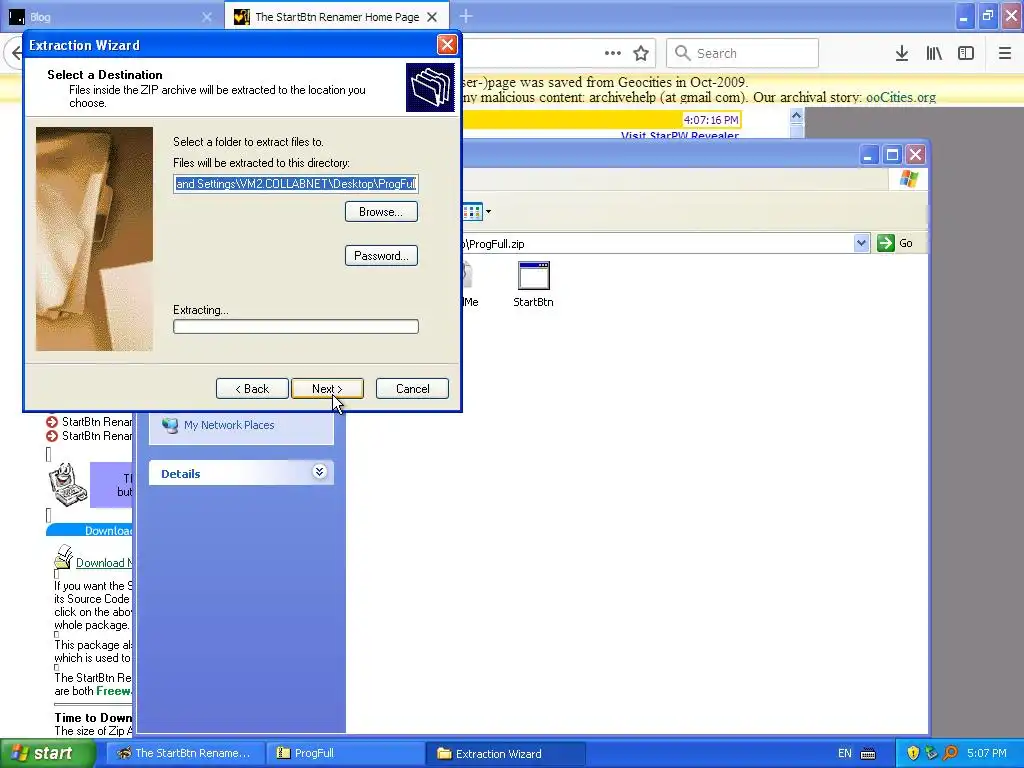Open ooCities.org link
The width and height of the screenshot is (1024, 768).
click(901, 97)
